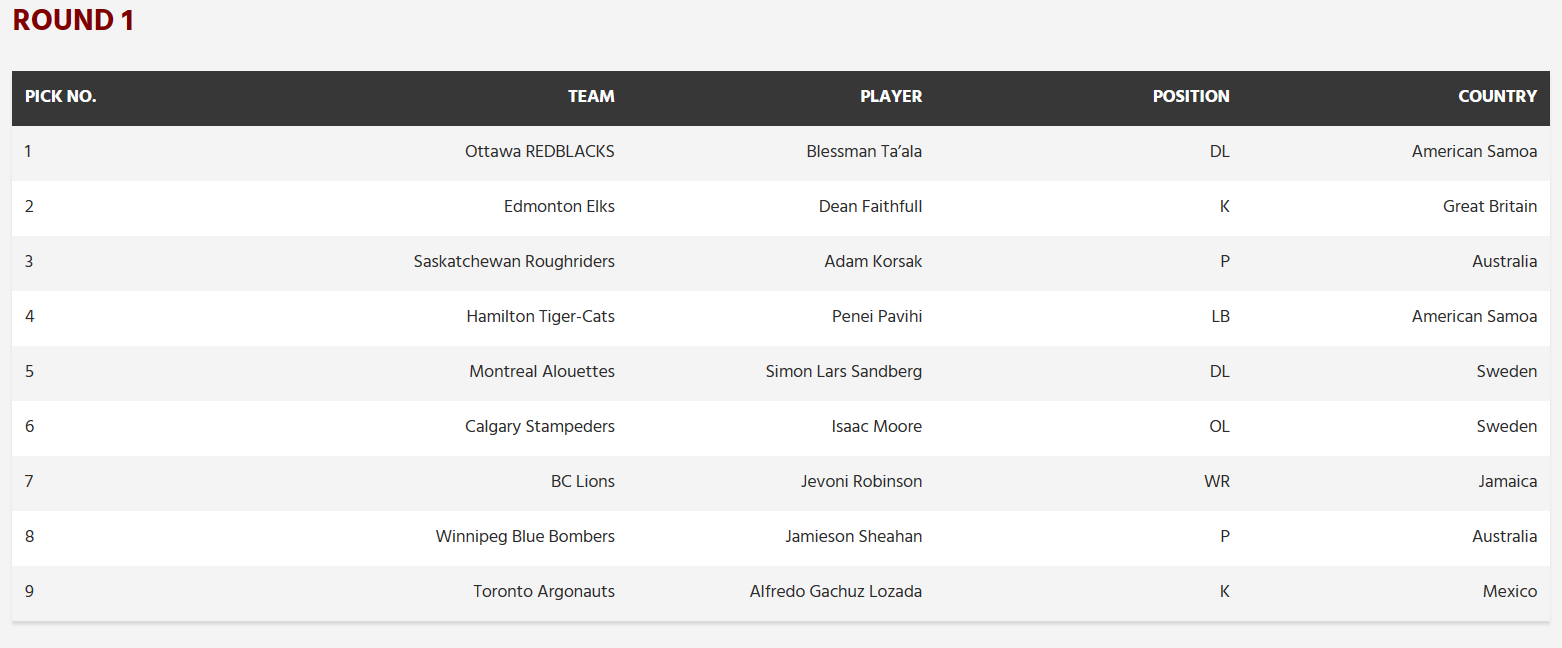Click the POSITION column header
Image resolution: width=1562 pixels, height=648 pixels.
[1191, 97]
